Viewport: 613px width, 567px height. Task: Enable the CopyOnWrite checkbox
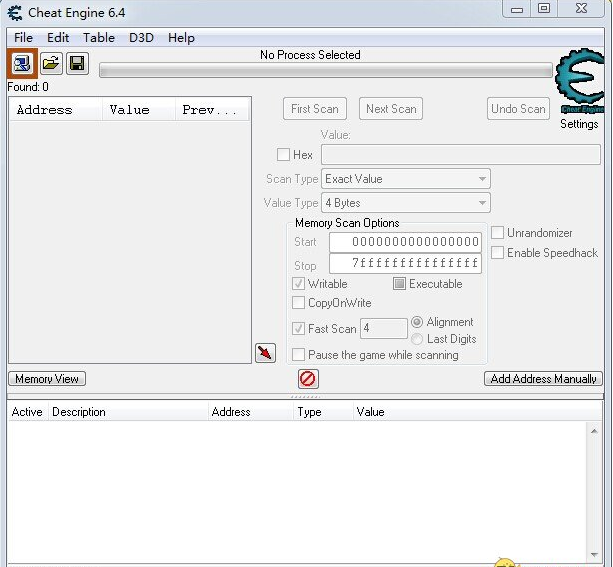298,303
